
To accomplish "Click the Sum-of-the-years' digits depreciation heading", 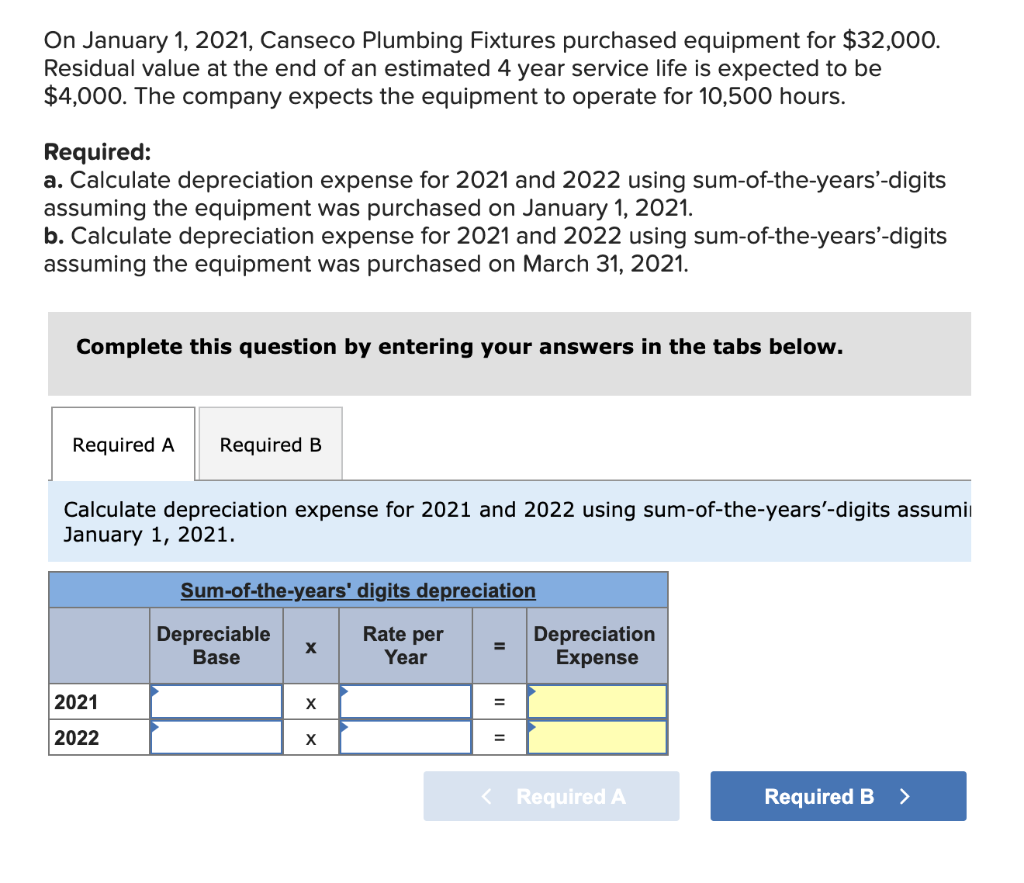I will (x=358, y=590).
